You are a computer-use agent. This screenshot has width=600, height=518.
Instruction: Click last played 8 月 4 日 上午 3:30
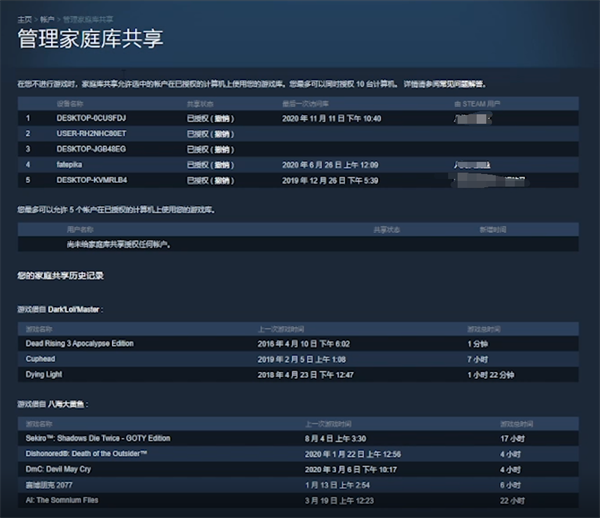point(336,439)
